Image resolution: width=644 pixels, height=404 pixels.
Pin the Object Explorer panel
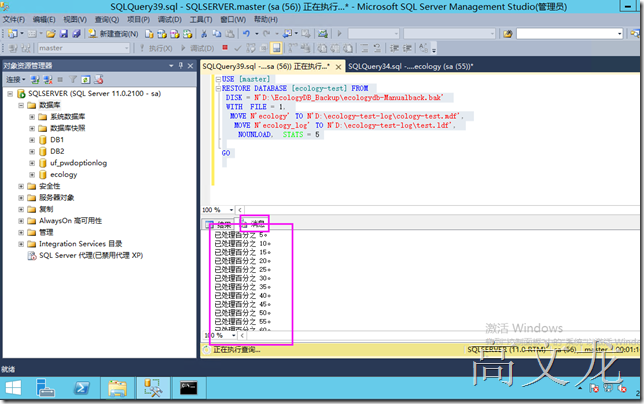pyautogui.click(x=181, y=65)
